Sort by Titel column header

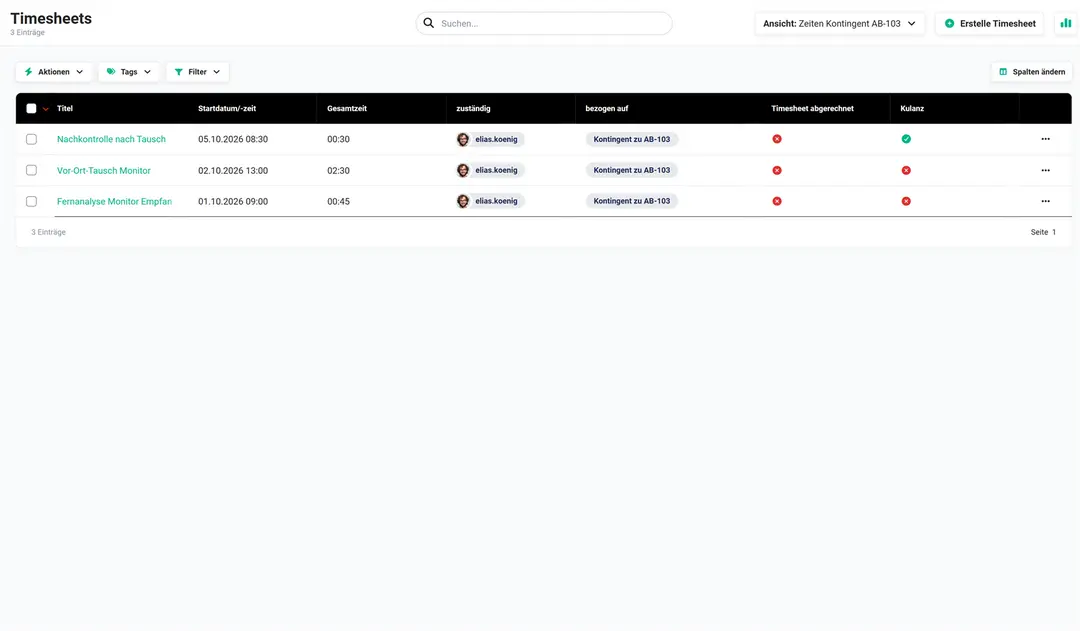[x=65, y=108]
